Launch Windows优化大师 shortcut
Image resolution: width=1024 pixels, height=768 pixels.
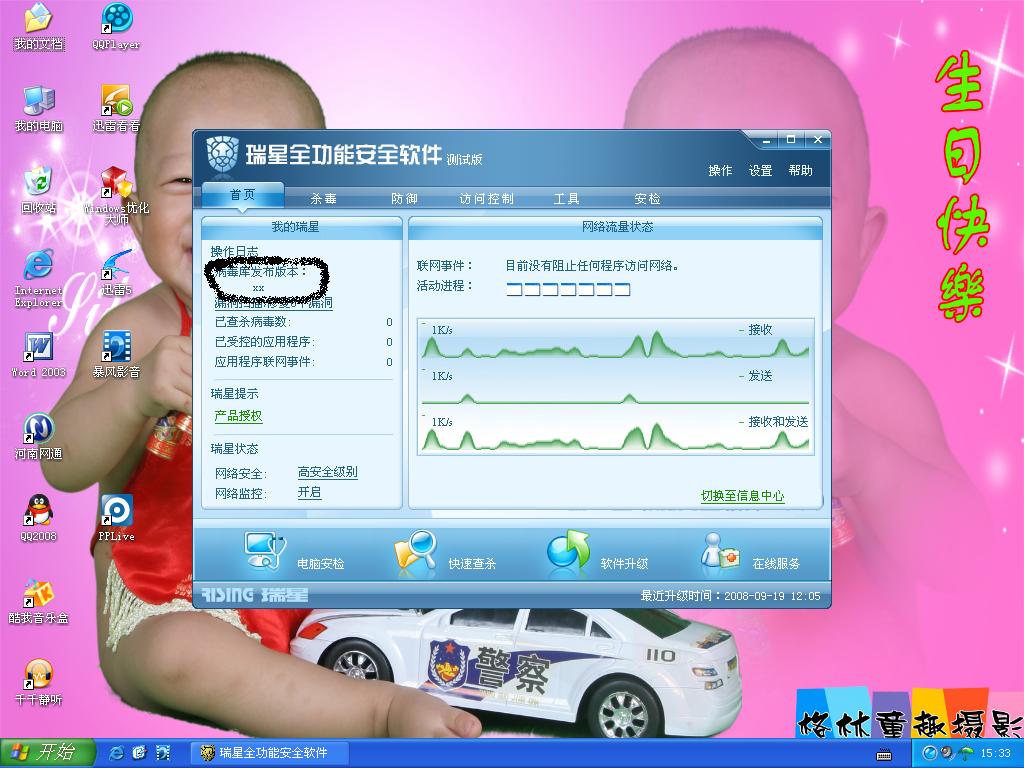pos(116,195)
